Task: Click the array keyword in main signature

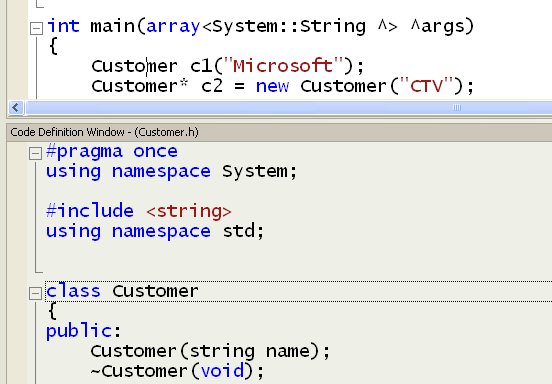Action: coord(173,27)
